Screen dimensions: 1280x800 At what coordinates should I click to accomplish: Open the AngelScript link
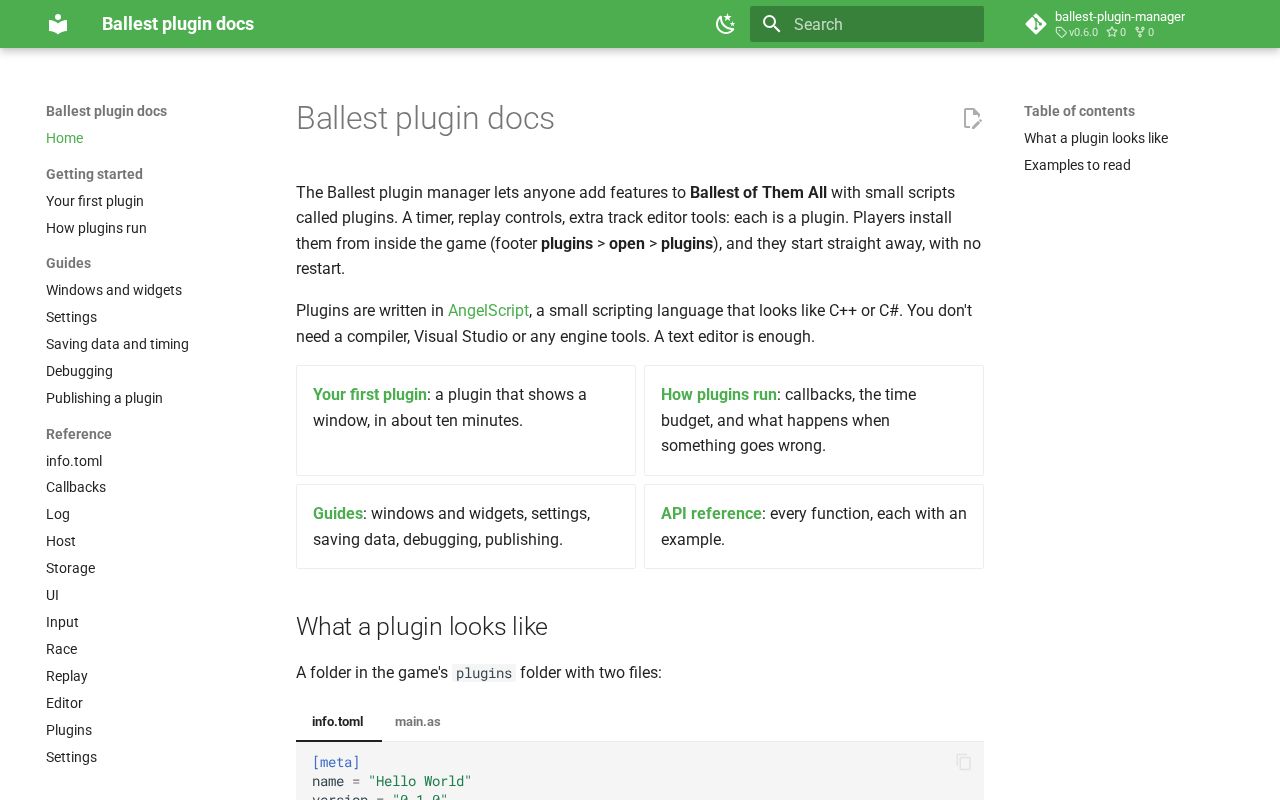coord(488,310)
